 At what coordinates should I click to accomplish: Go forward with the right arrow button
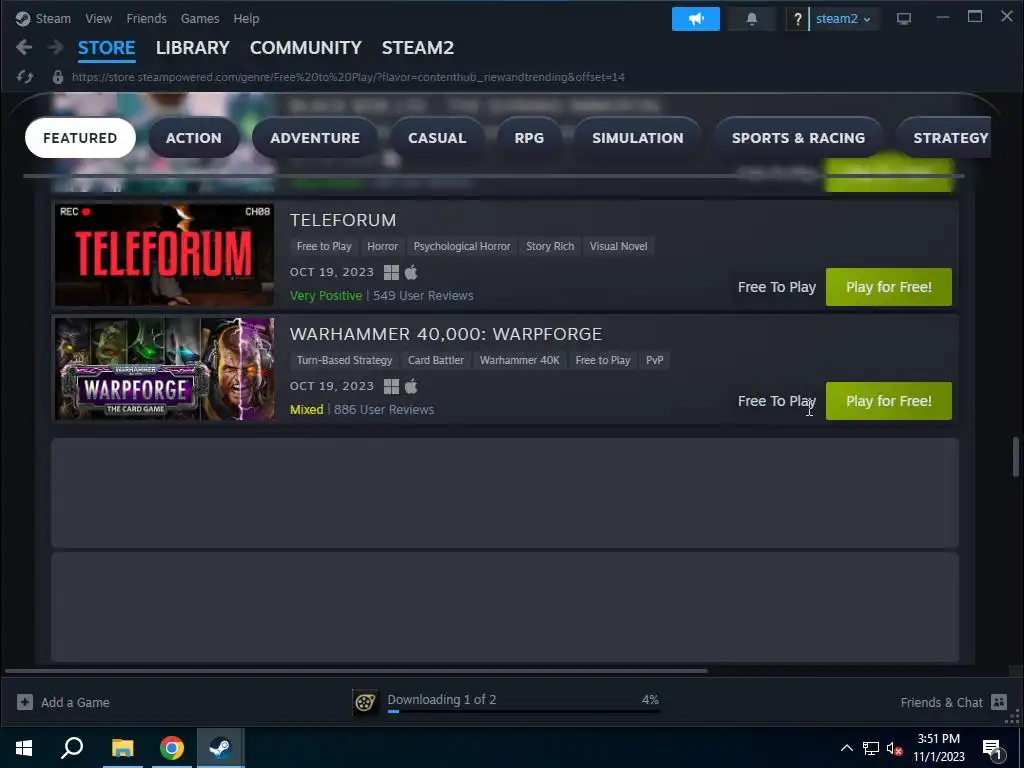coord(56,47)
